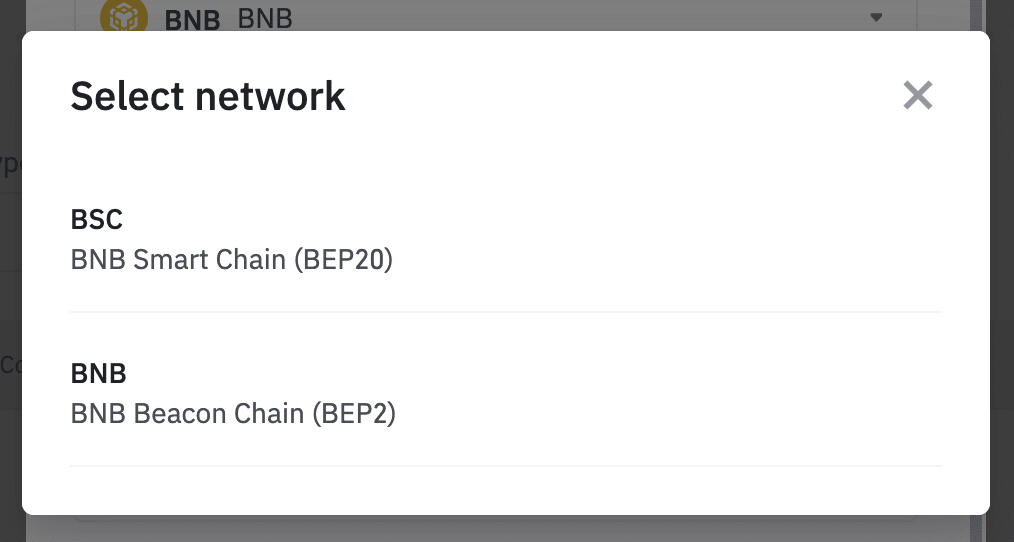Click the BNB coin logo icon
Screen dimensions: 1014x542
[x=125, y=17]
